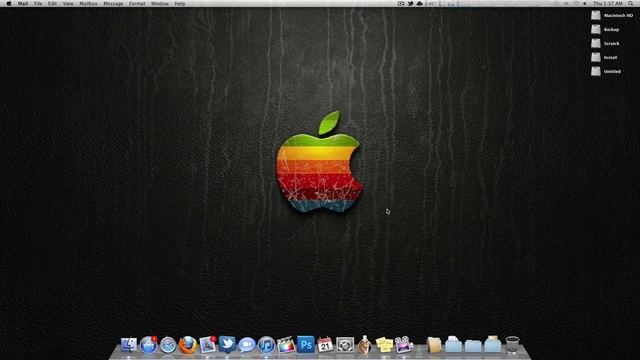Click the film reel photo Dock icon
Screen dimensions: 640x360
[x=404, y=345]
